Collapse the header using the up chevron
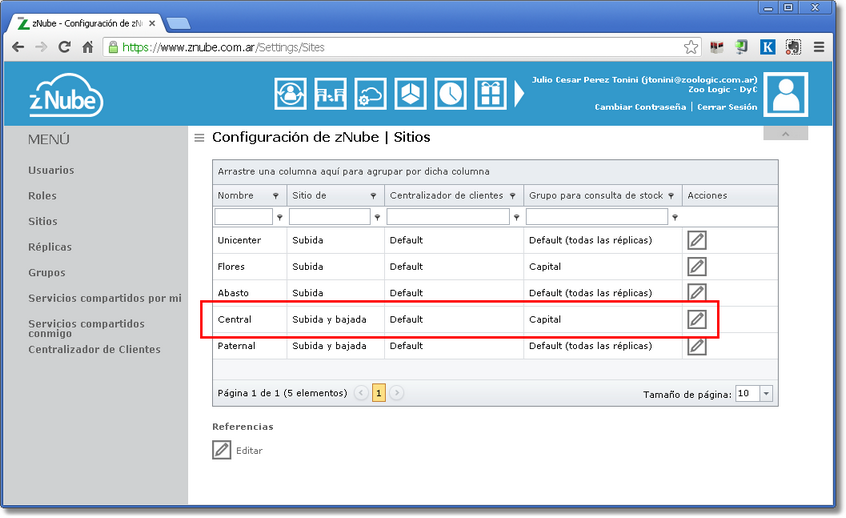This screenshot has height=518, width=846. pyautogui.click(x=785, y=134)
